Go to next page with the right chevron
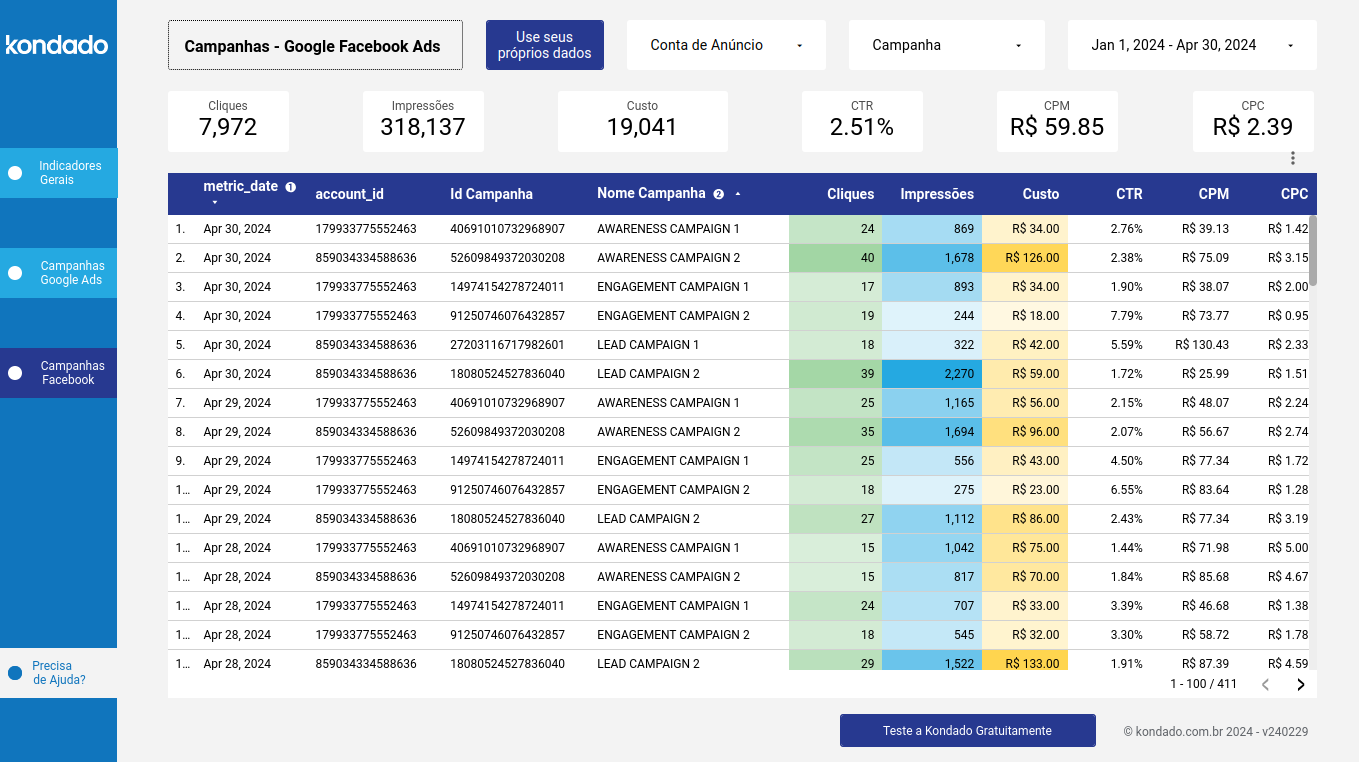1359x762 pixels. (x=1300, y=685)
